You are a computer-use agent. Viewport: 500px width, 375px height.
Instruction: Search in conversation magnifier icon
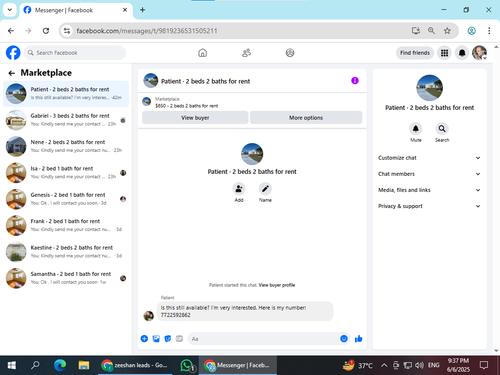coord(442,129)
